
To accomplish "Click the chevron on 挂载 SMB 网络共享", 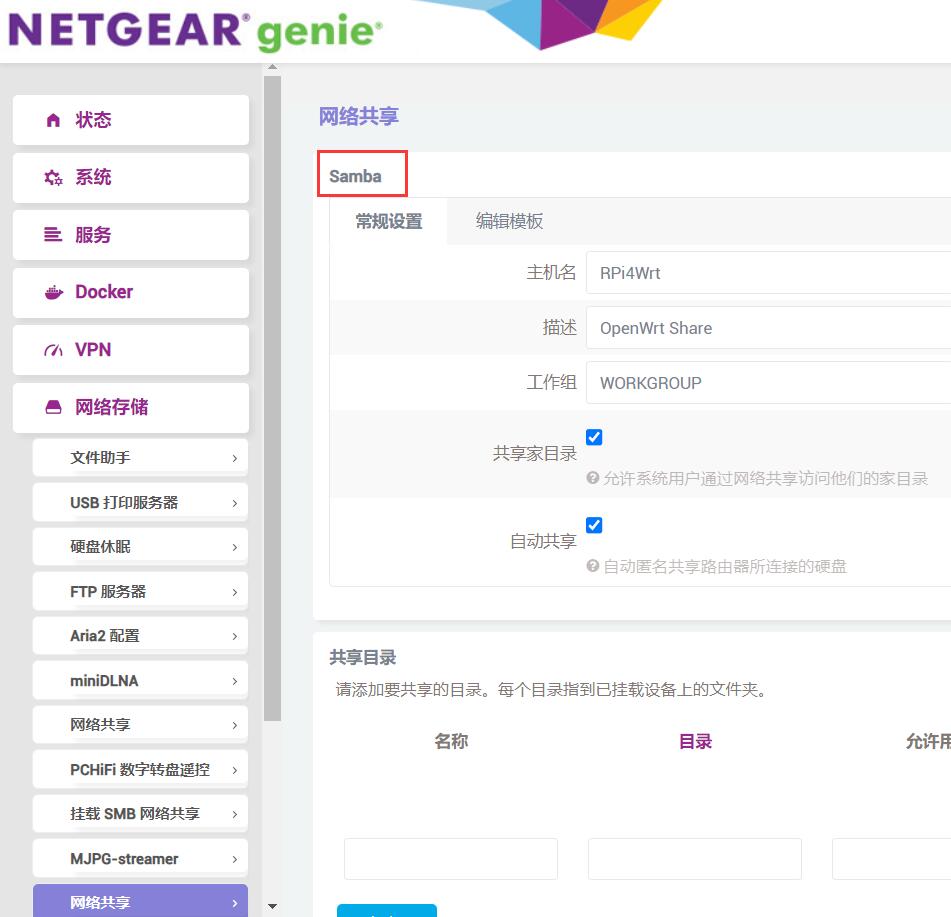I will click(235, 815).
